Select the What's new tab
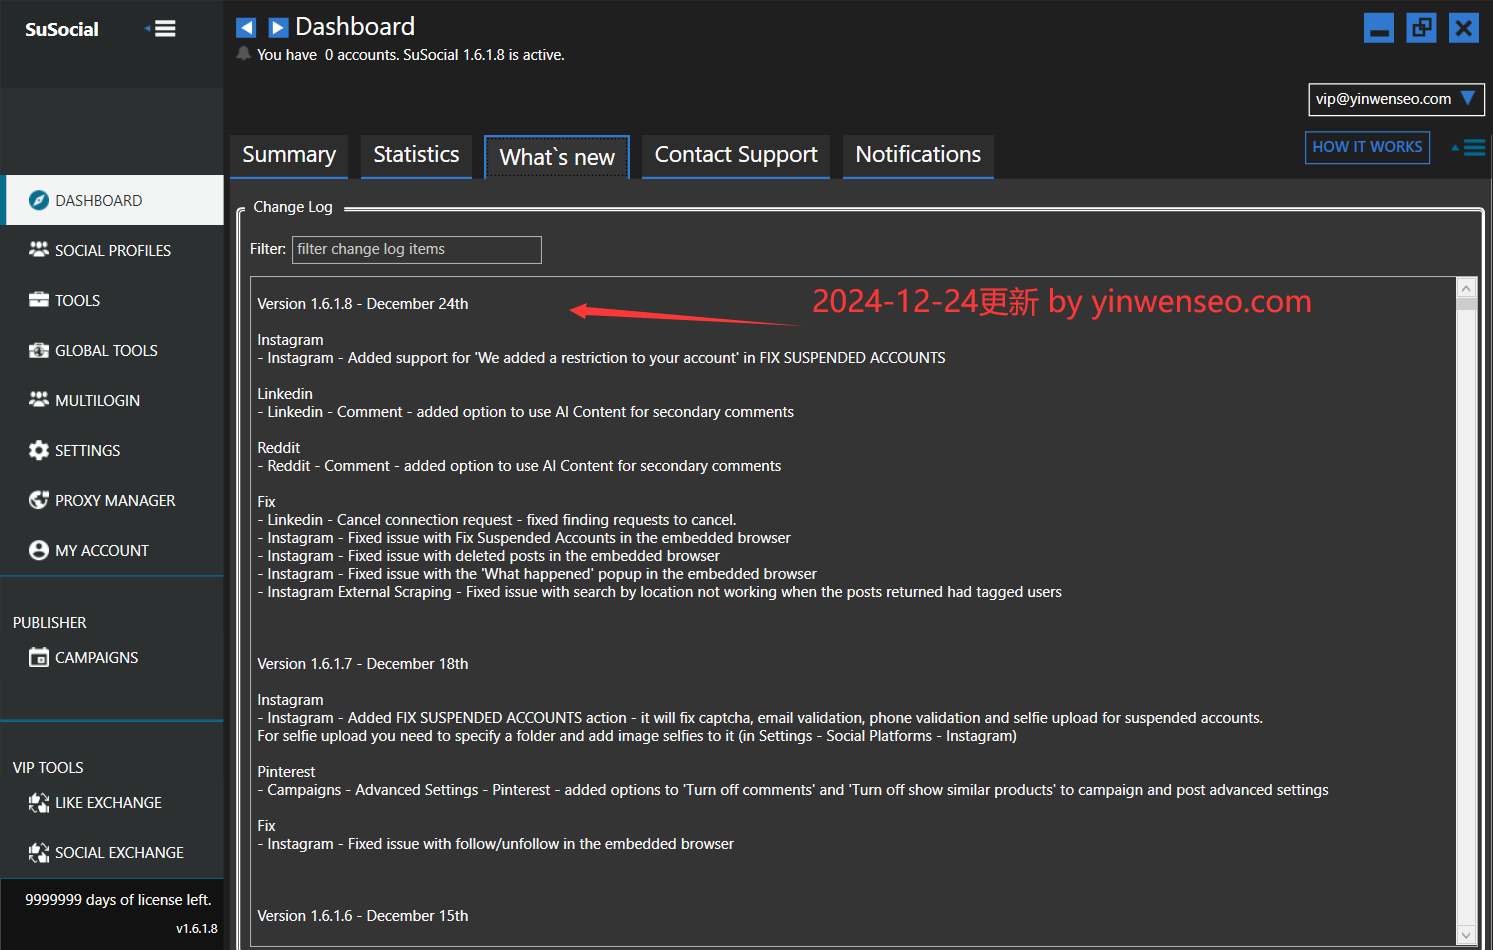This screenshot has width=1493, height=950. tap(557, 157)
